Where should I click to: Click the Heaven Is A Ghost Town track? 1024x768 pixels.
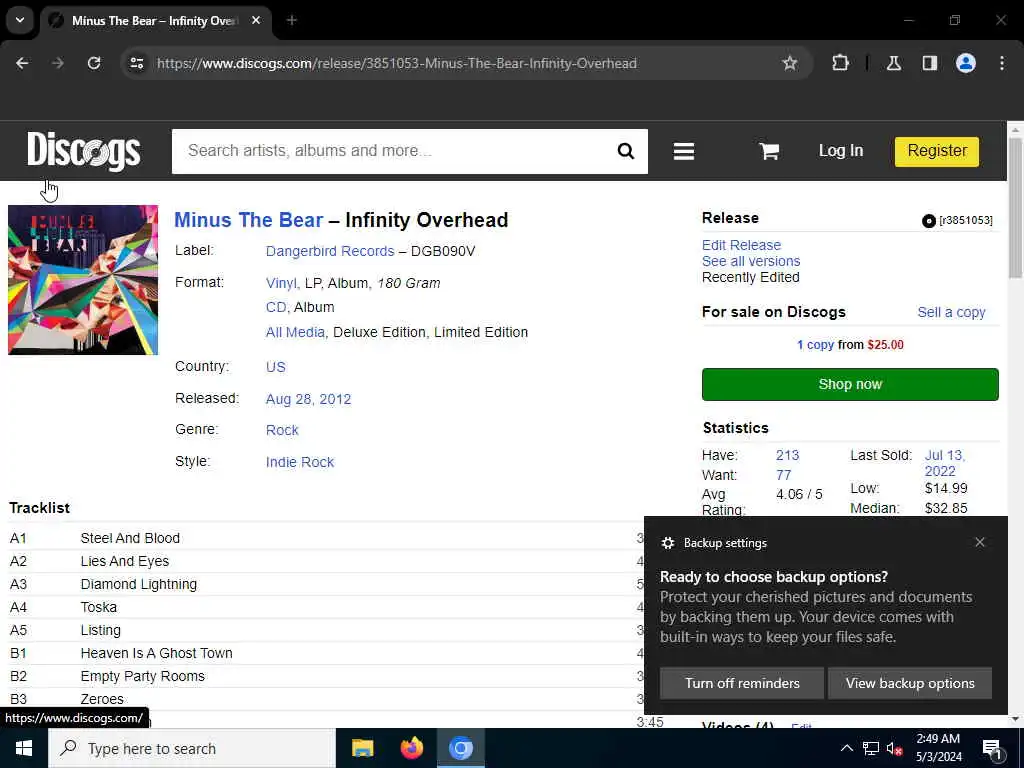[x=156, y=653]
